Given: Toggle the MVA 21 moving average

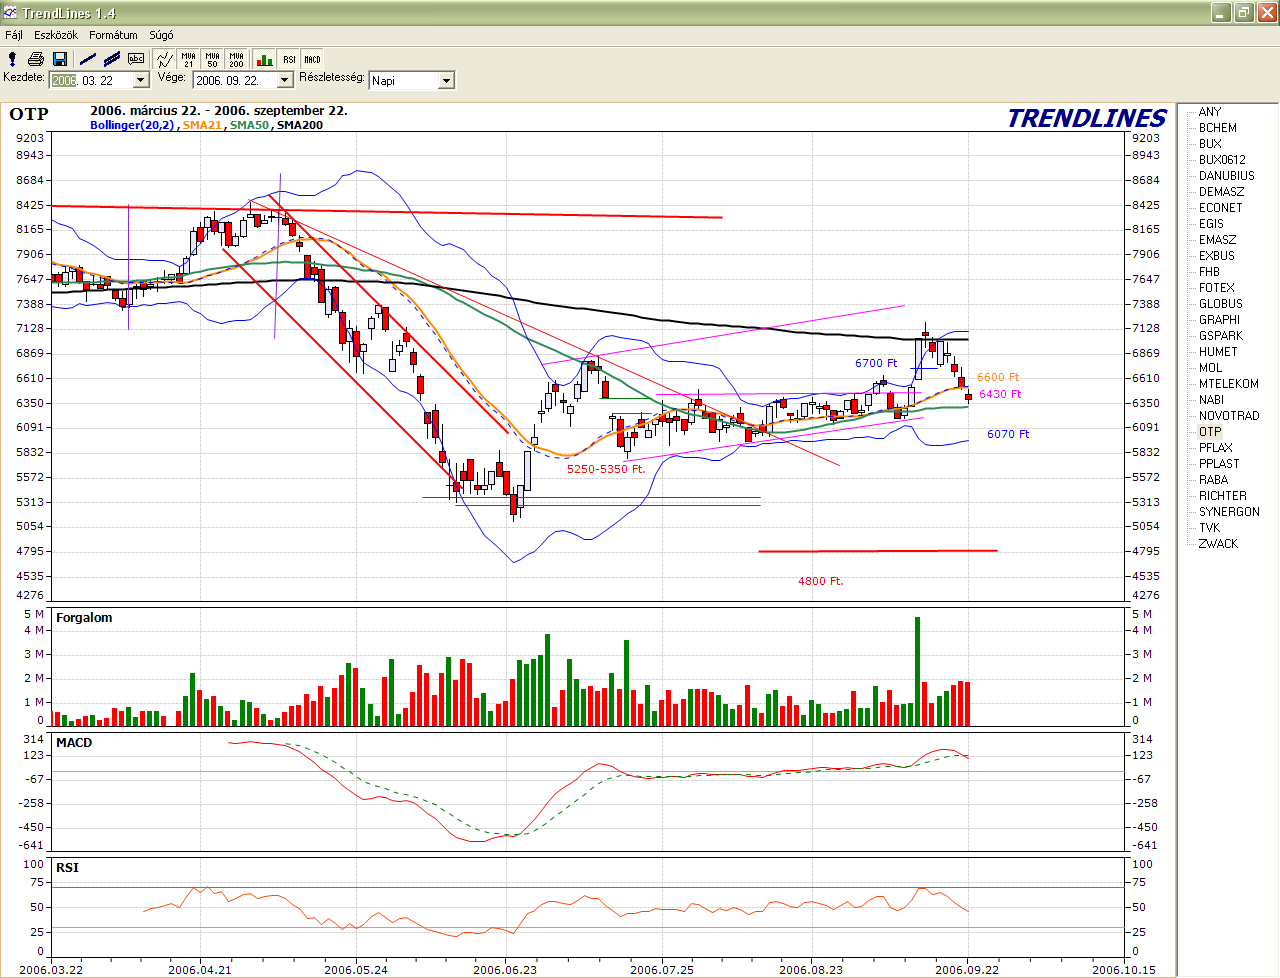Looking at the screenshot, I should click(x=188, y=59).
